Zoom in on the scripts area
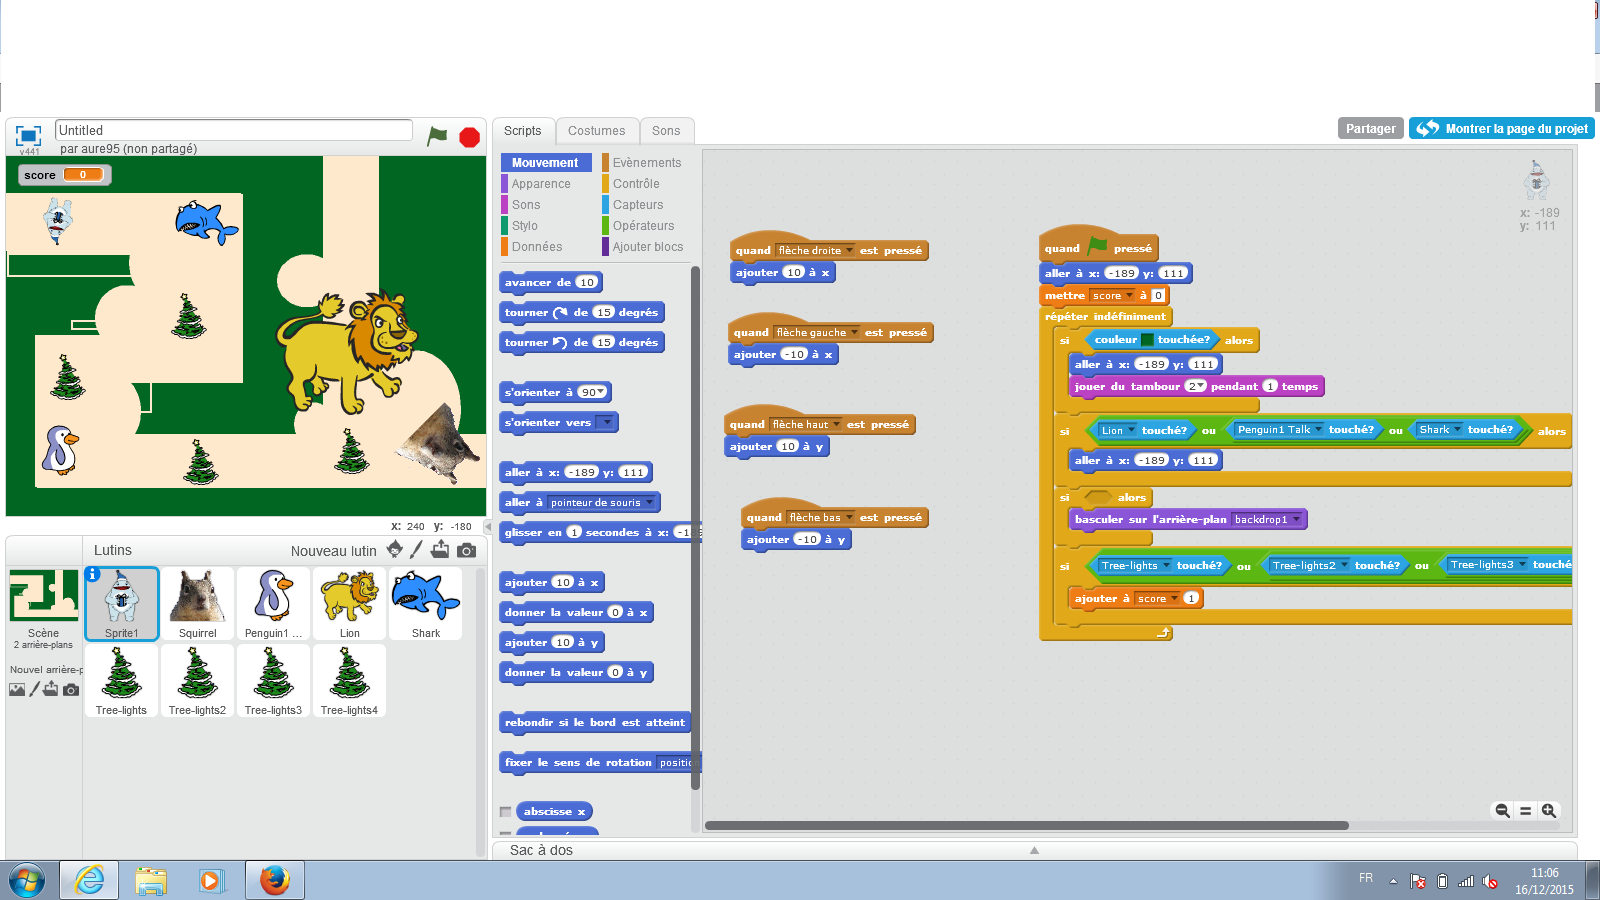Image resolution: width=1600 pixels, height=900 pixels. [1549, 811]
